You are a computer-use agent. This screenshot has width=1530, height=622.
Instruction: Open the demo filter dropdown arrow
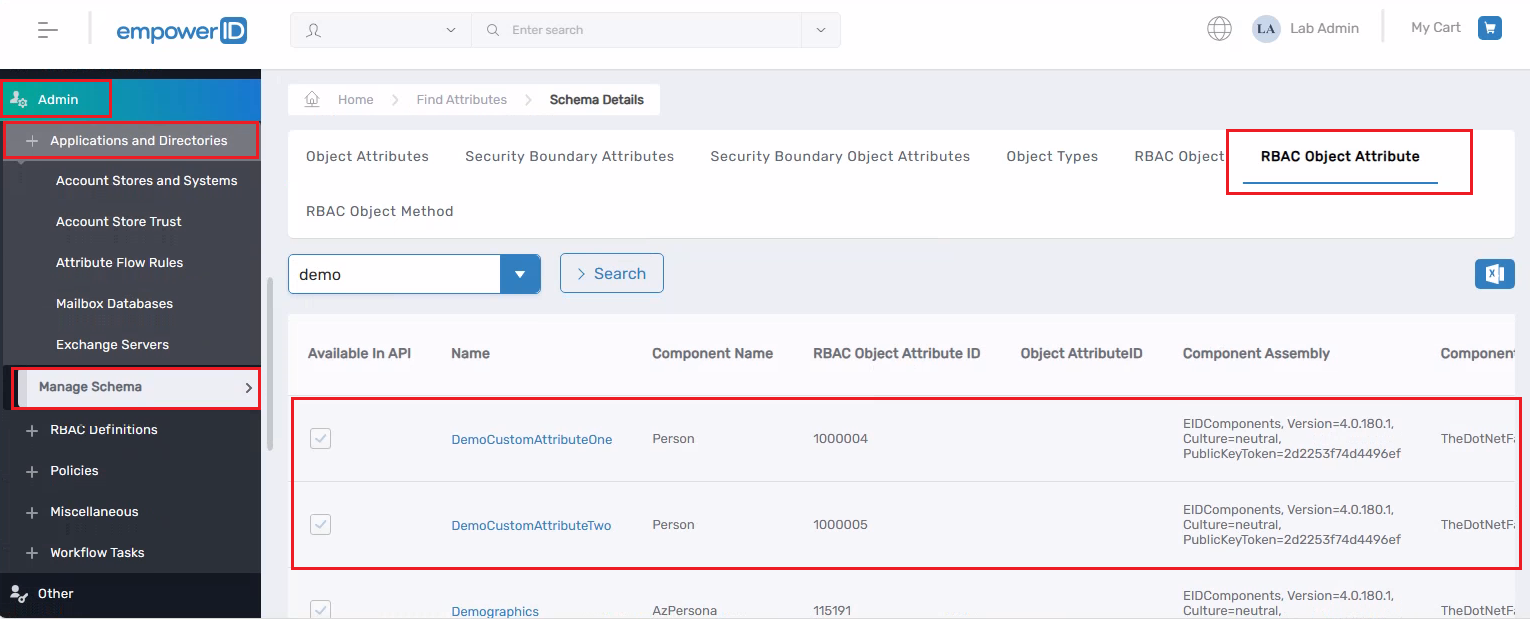click(x=520, y=274)
